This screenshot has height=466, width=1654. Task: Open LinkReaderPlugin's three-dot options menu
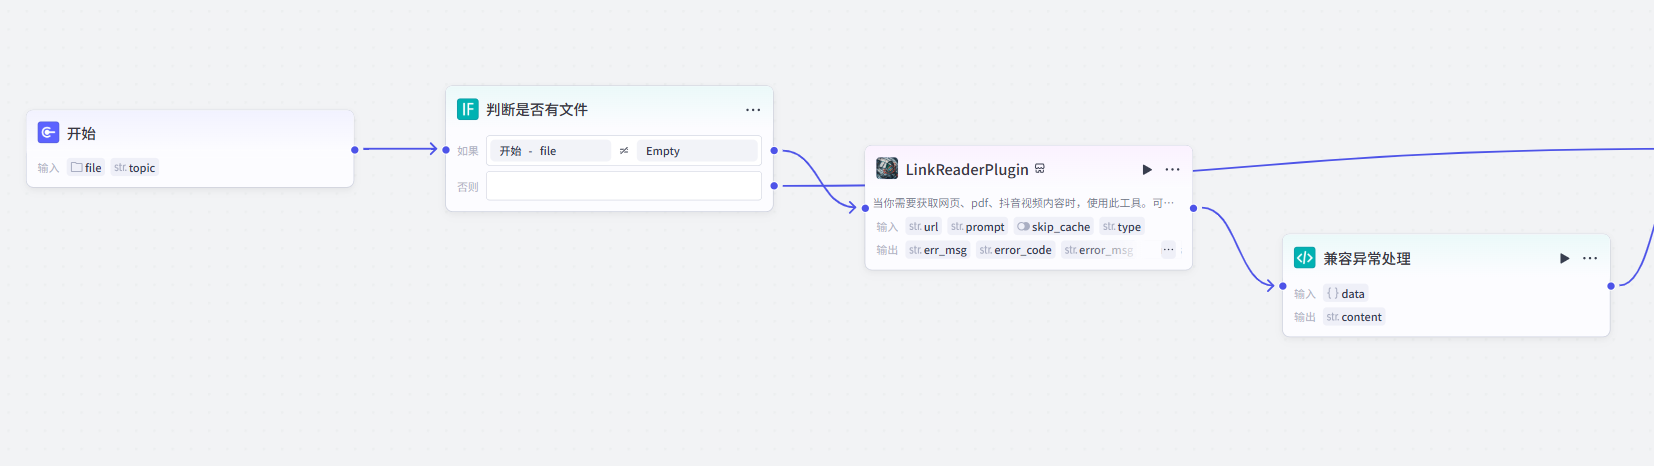[x=1173, y=170]
